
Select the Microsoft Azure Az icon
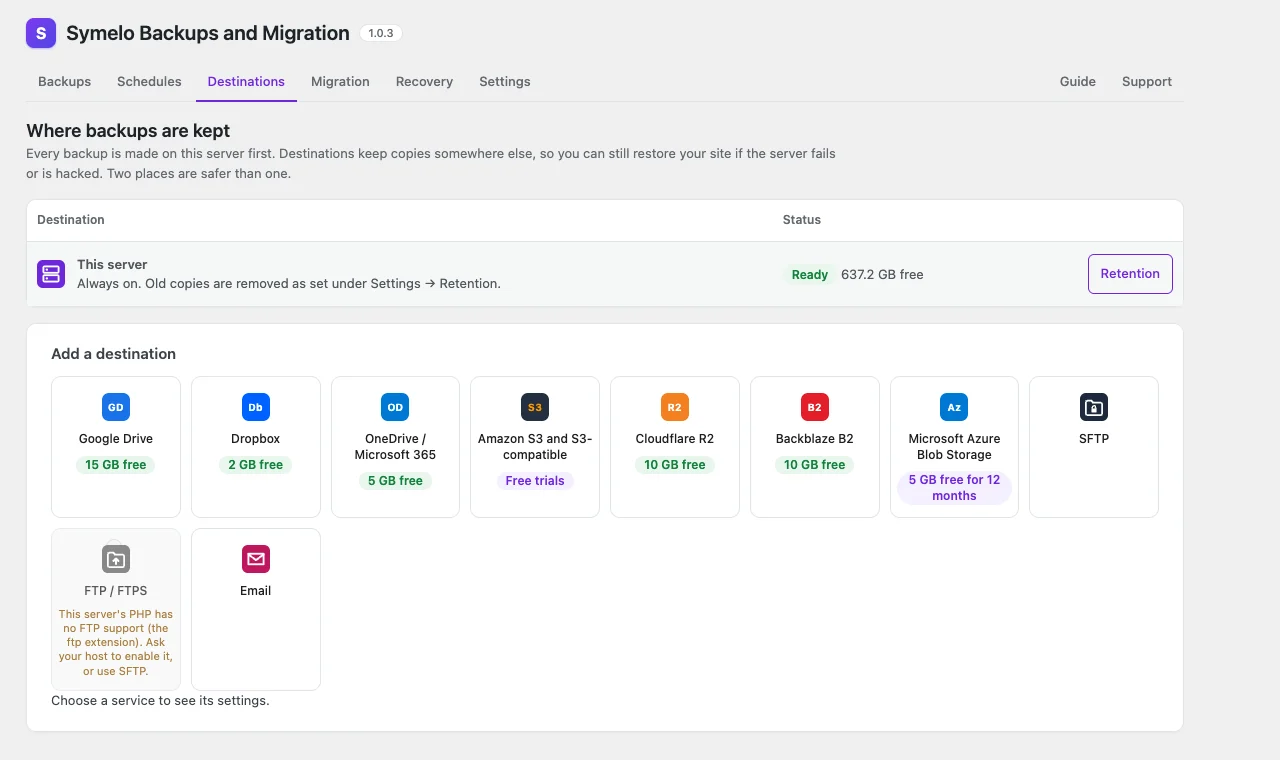click(954, 407)
